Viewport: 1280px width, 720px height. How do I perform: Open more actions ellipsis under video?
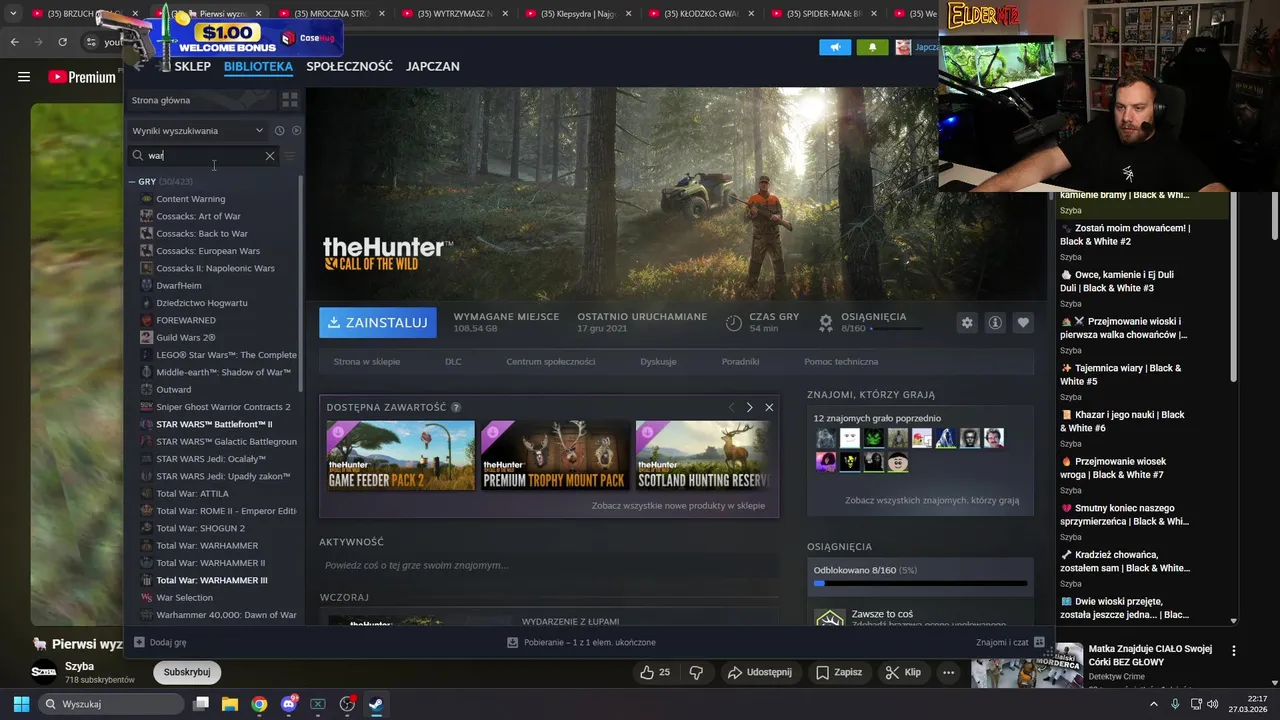click(948, 673)
